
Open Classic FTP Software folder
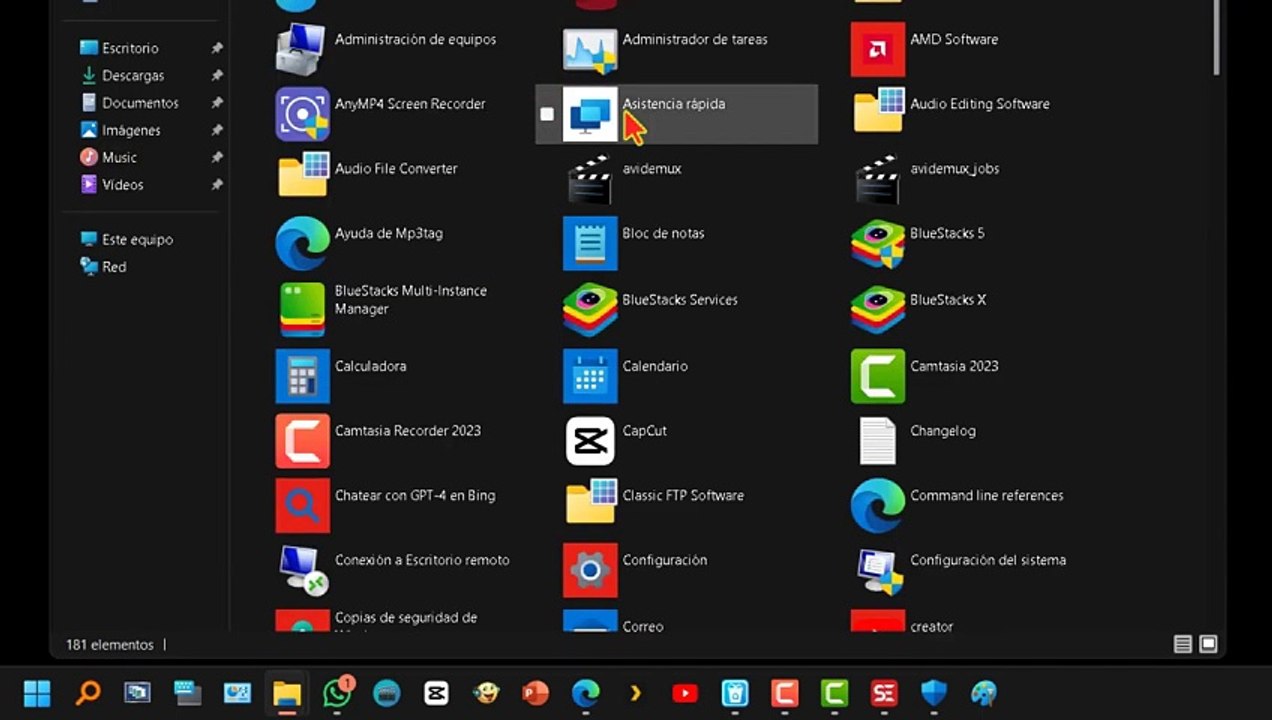(x=590, y=503)
